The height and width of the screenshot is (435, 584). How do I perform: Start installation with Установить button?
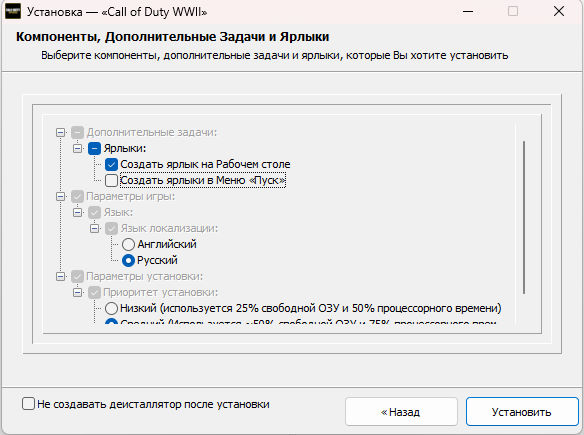[522, 412]
